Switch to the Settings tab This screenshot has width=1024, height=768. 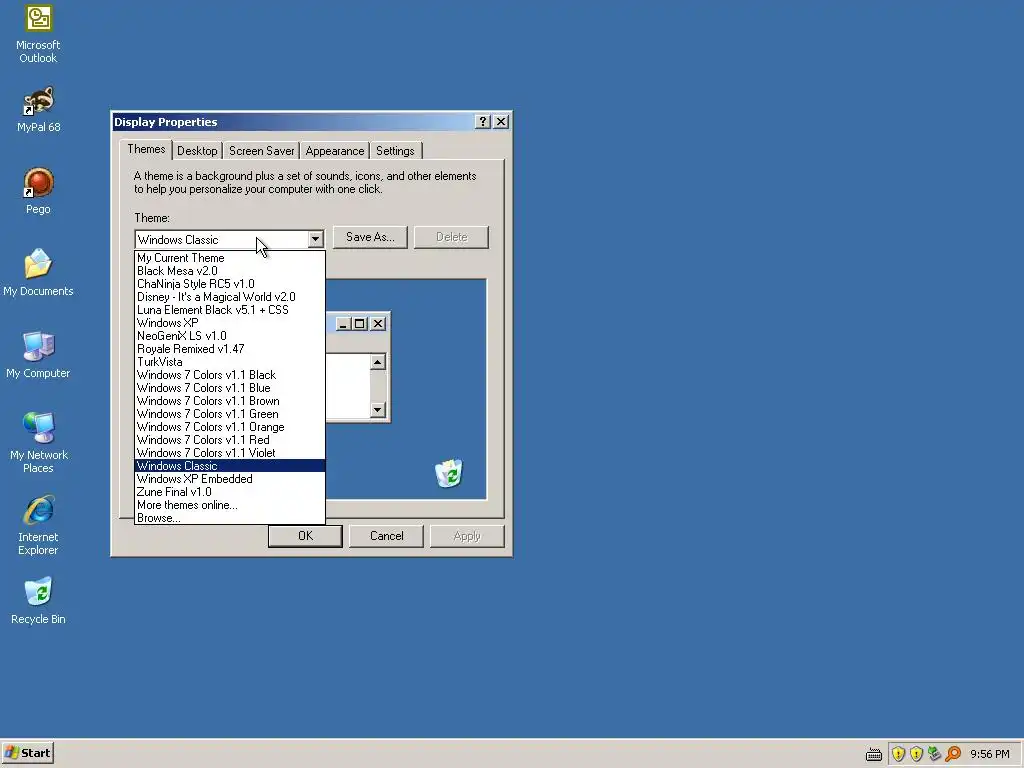click(395, 151)
